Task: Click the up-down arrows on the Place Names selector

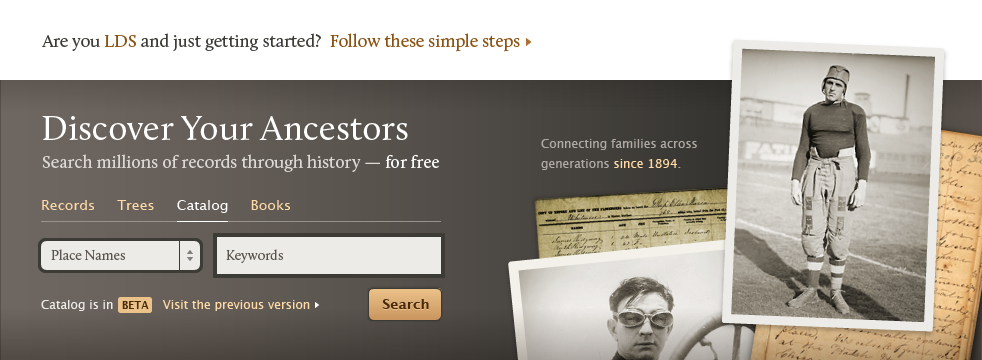Action: (190, 255)
